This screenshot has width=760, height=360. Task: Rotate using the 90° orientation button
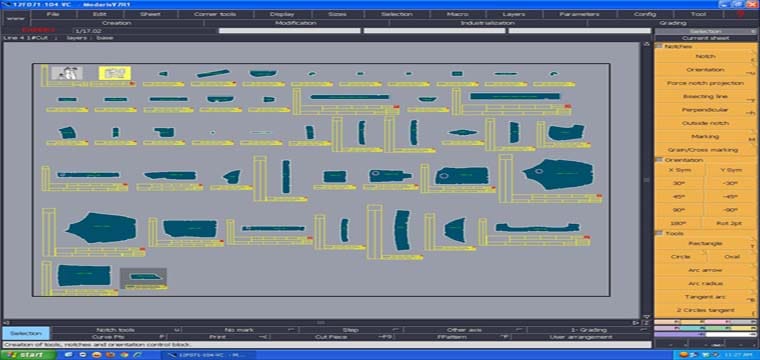tap(680, 210)
